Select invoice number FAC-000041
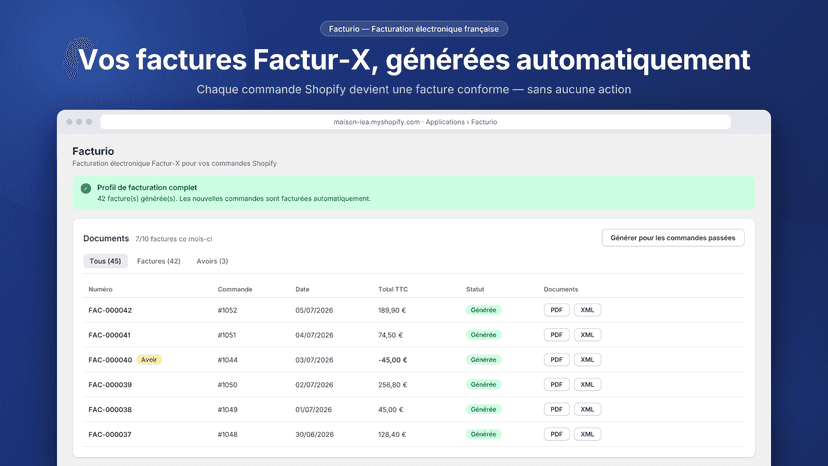The width and height of the screenshot is (828, 466). [x=109, y=335]
